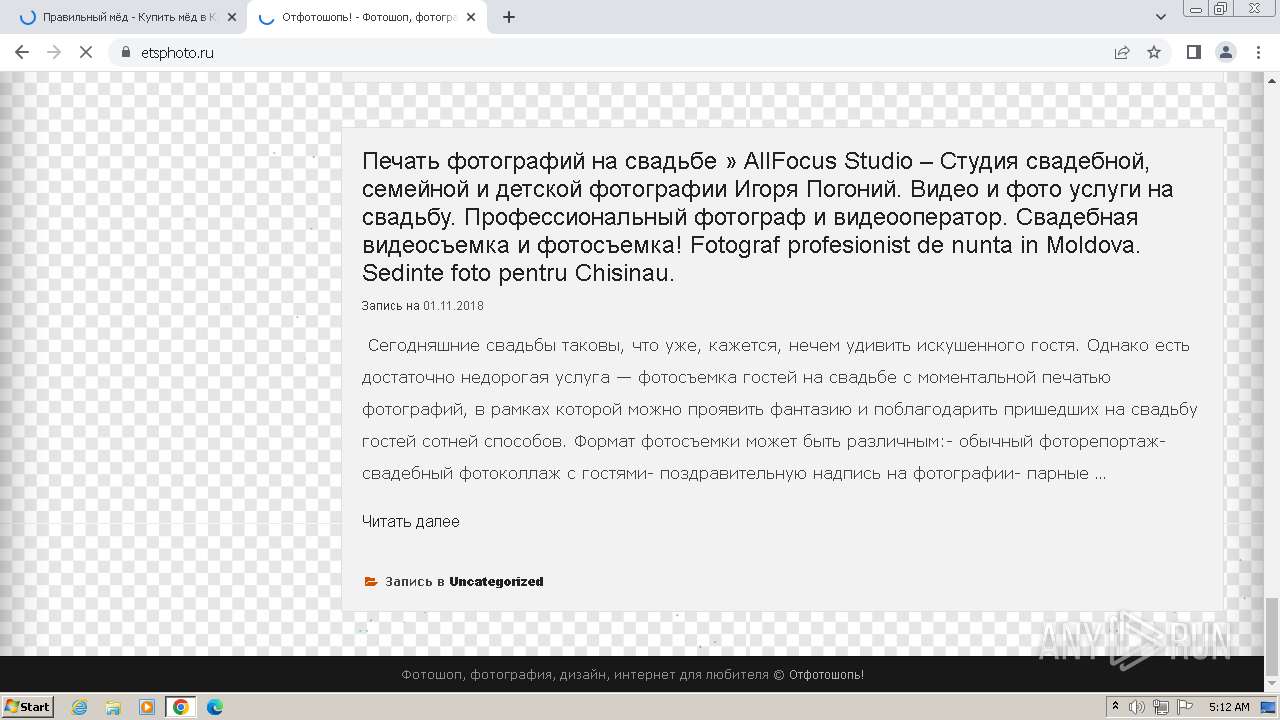This screenshot has height=720, width=1280.
Task: Bookmark this page with star icon
Action: click(1154, 52)
